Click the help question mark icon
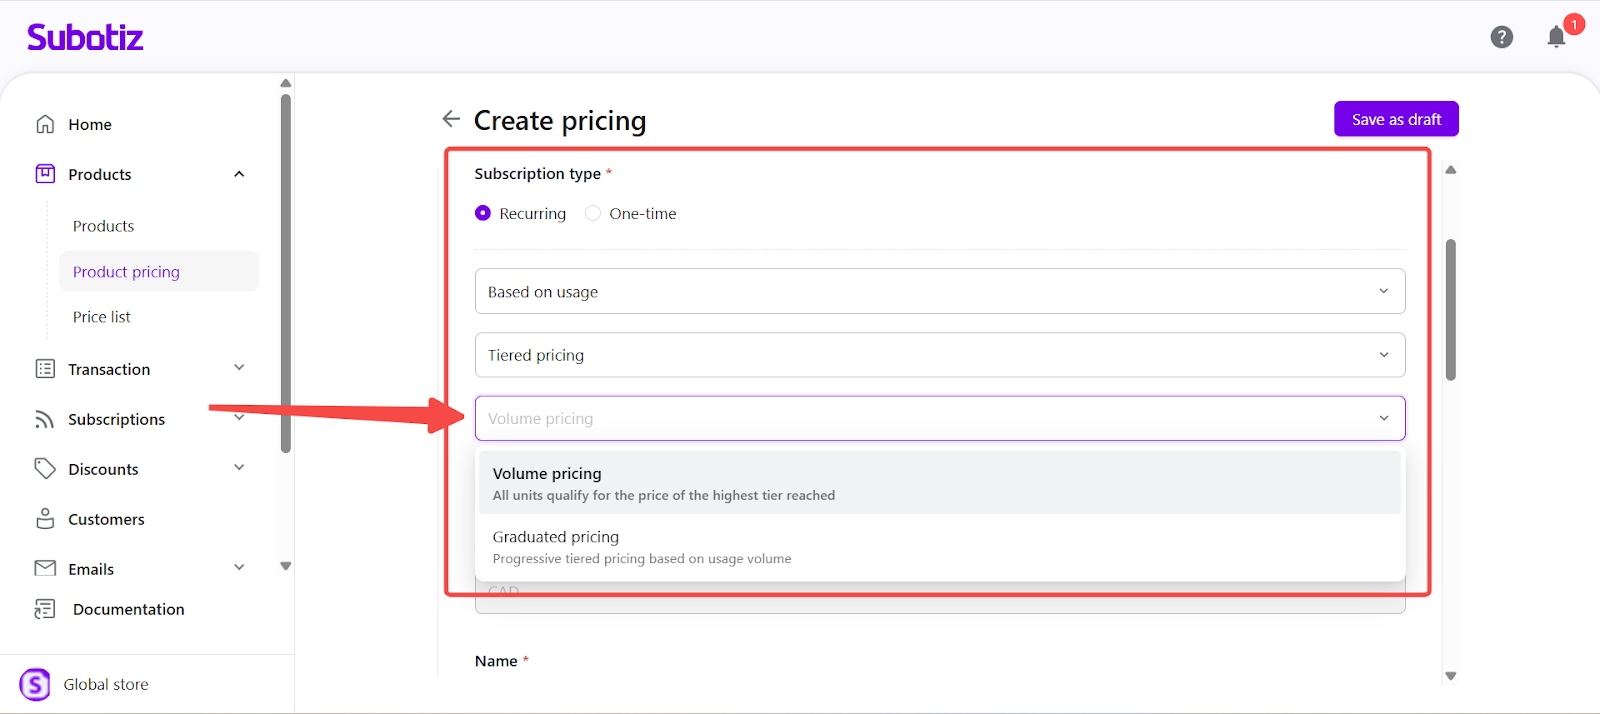Image resolution: width=1600 pixels, height=714 pixels. 1501,37
